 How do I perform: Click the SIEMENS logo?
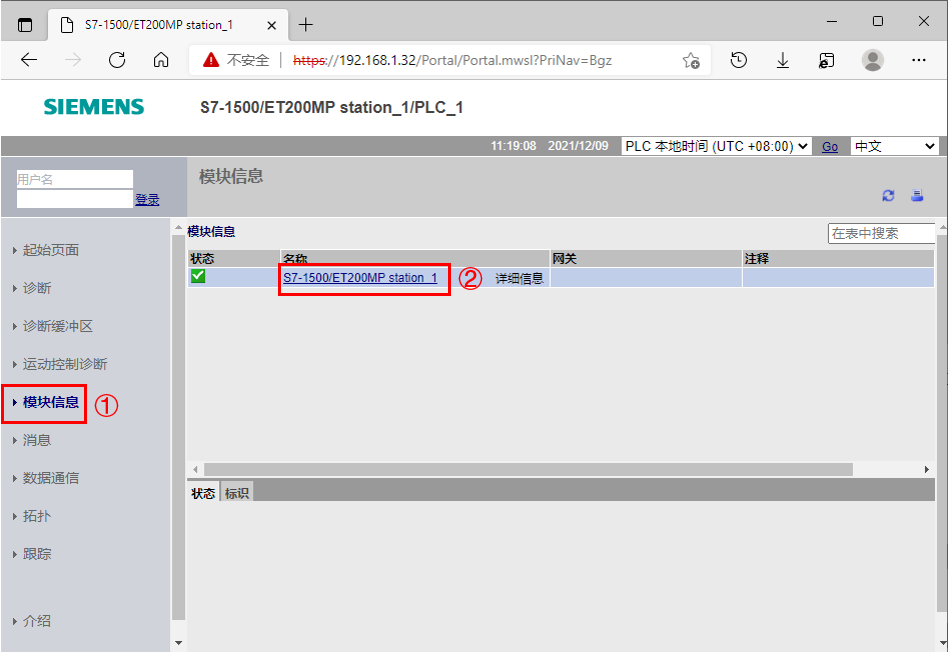[x=94, y=107]
